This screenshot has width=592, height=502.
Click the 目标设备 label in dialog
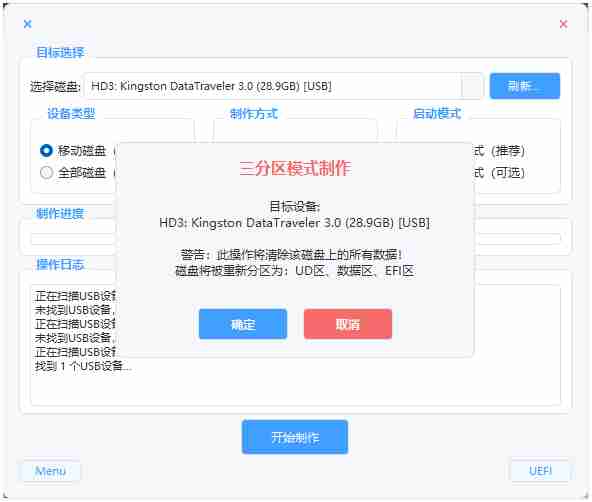[x=295, y=206]
